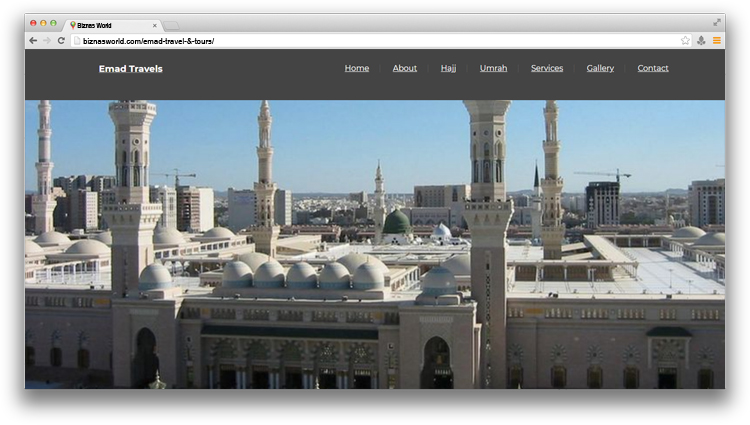
Task: Visit the Services page link
Action: [x=547, y=68]
